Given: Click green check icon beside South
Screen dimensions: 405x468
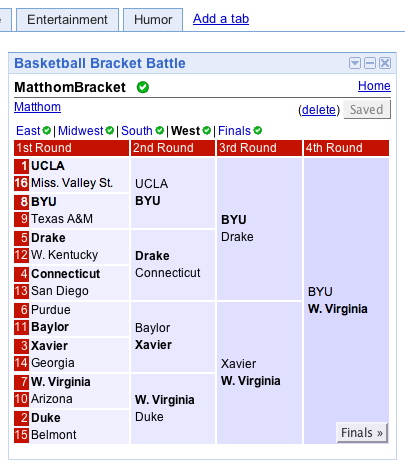Looking at the screenshot, I should (x=160, y=130).
